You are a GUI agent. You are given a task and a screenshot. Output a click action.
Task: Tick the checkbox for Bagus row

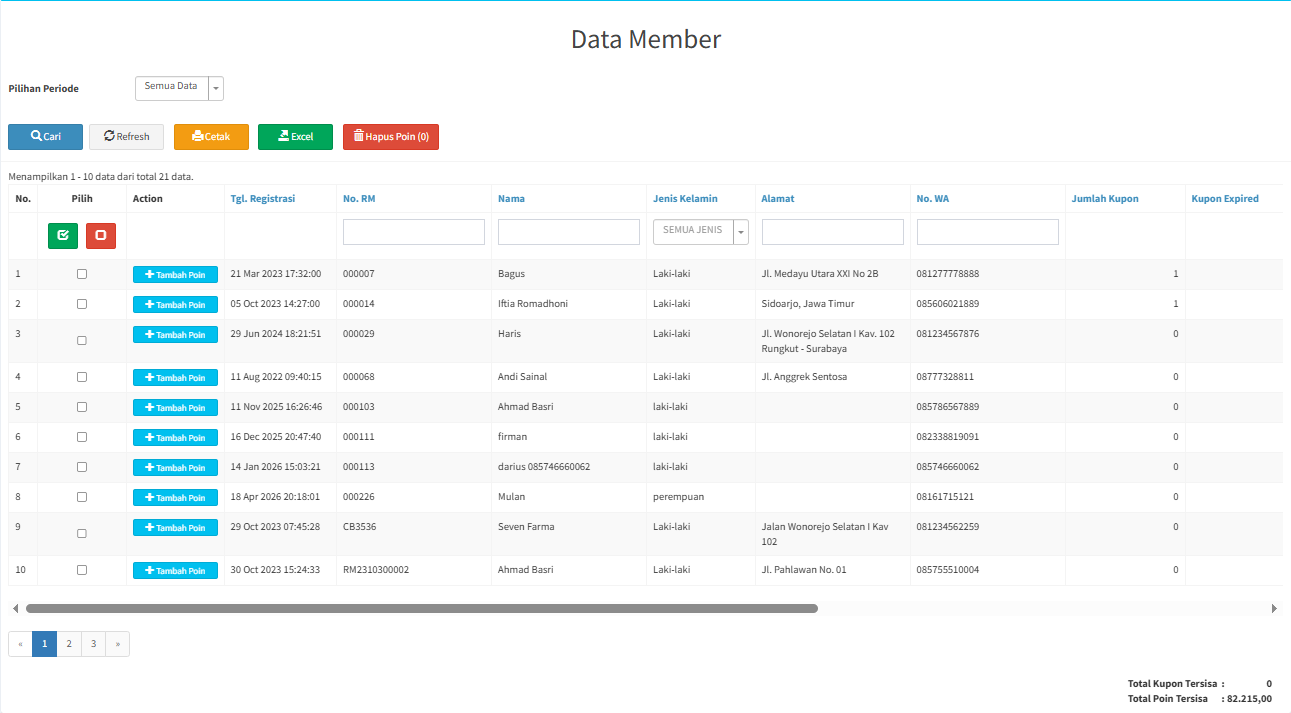(82, 274)
